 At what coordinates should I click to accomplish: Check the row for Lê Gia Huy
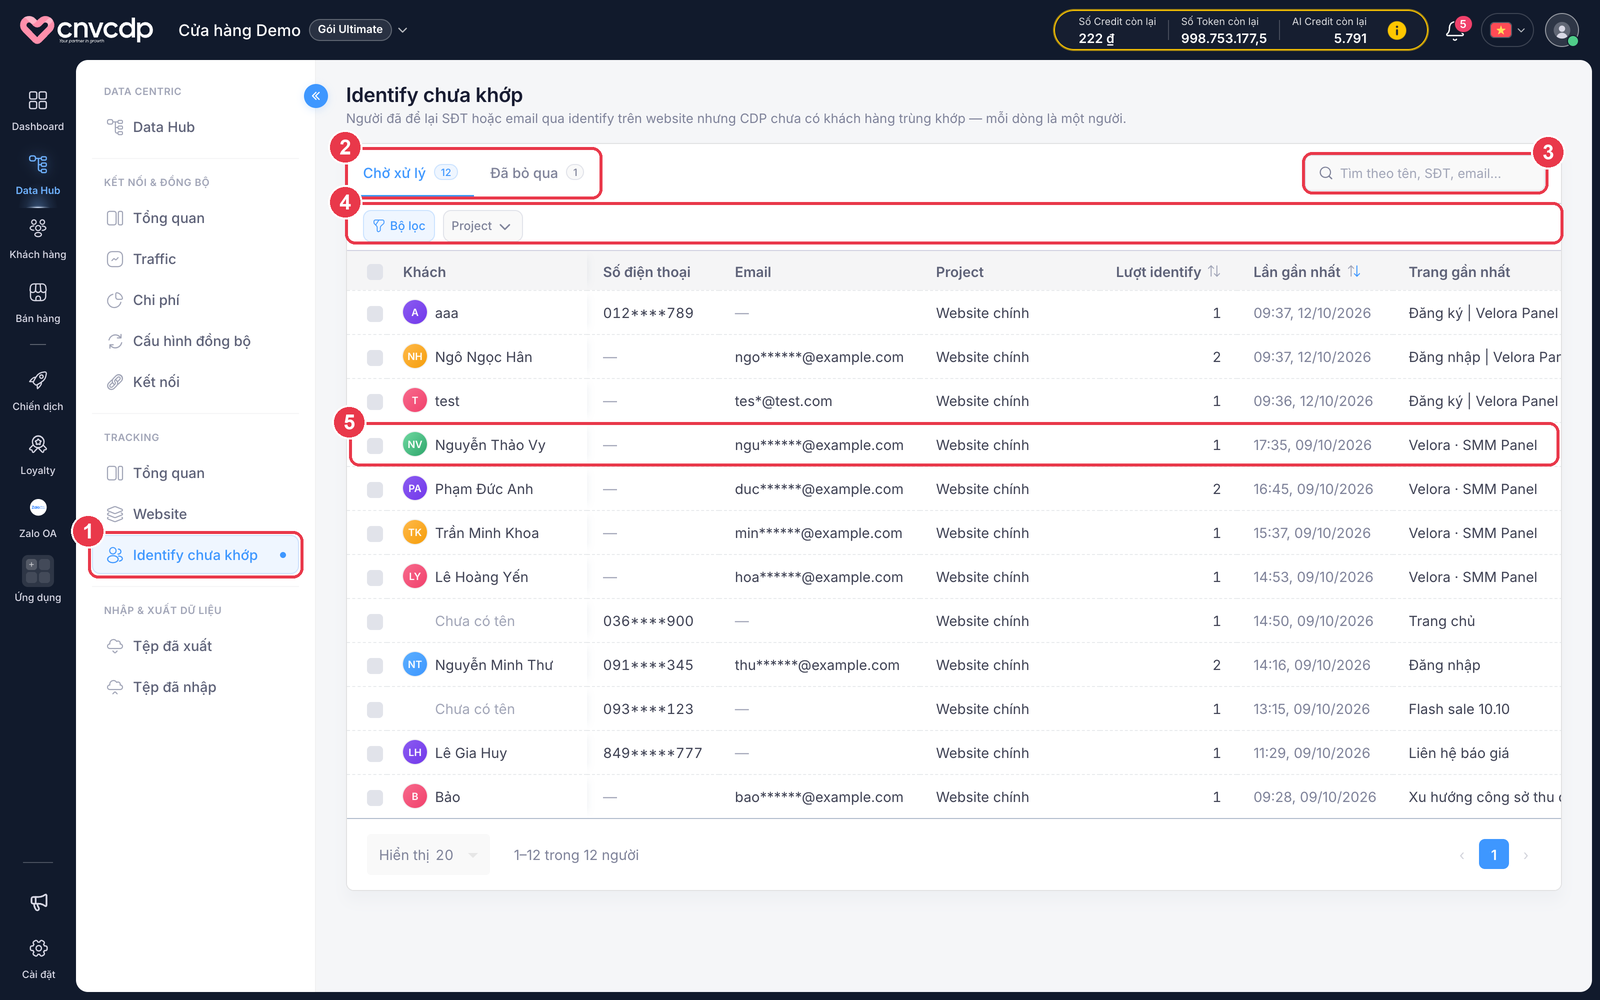click(375, 754)
